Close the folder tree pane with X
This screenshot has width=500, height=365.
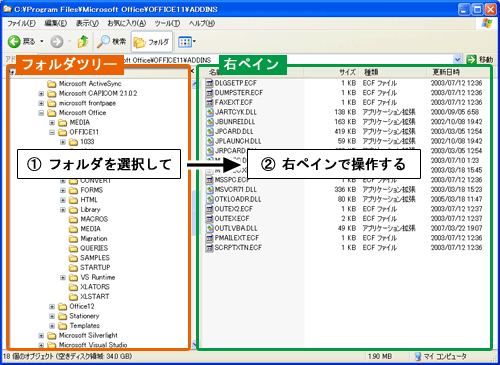point(193,71)
